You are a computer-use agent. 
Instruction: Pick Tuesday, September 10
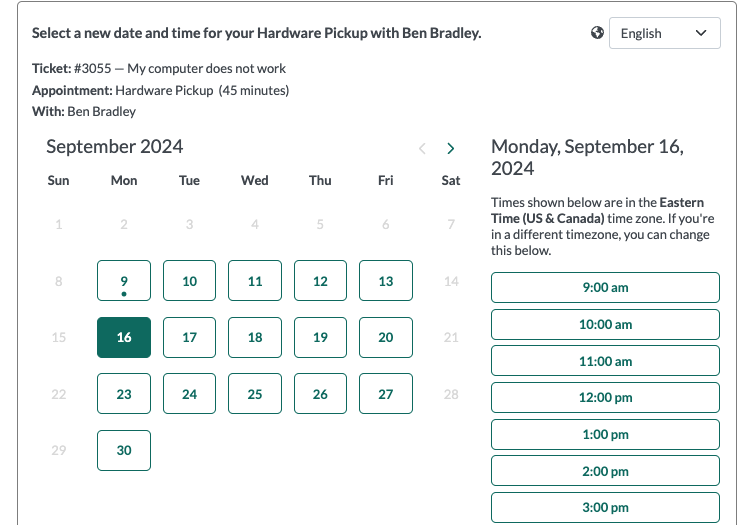189,281
